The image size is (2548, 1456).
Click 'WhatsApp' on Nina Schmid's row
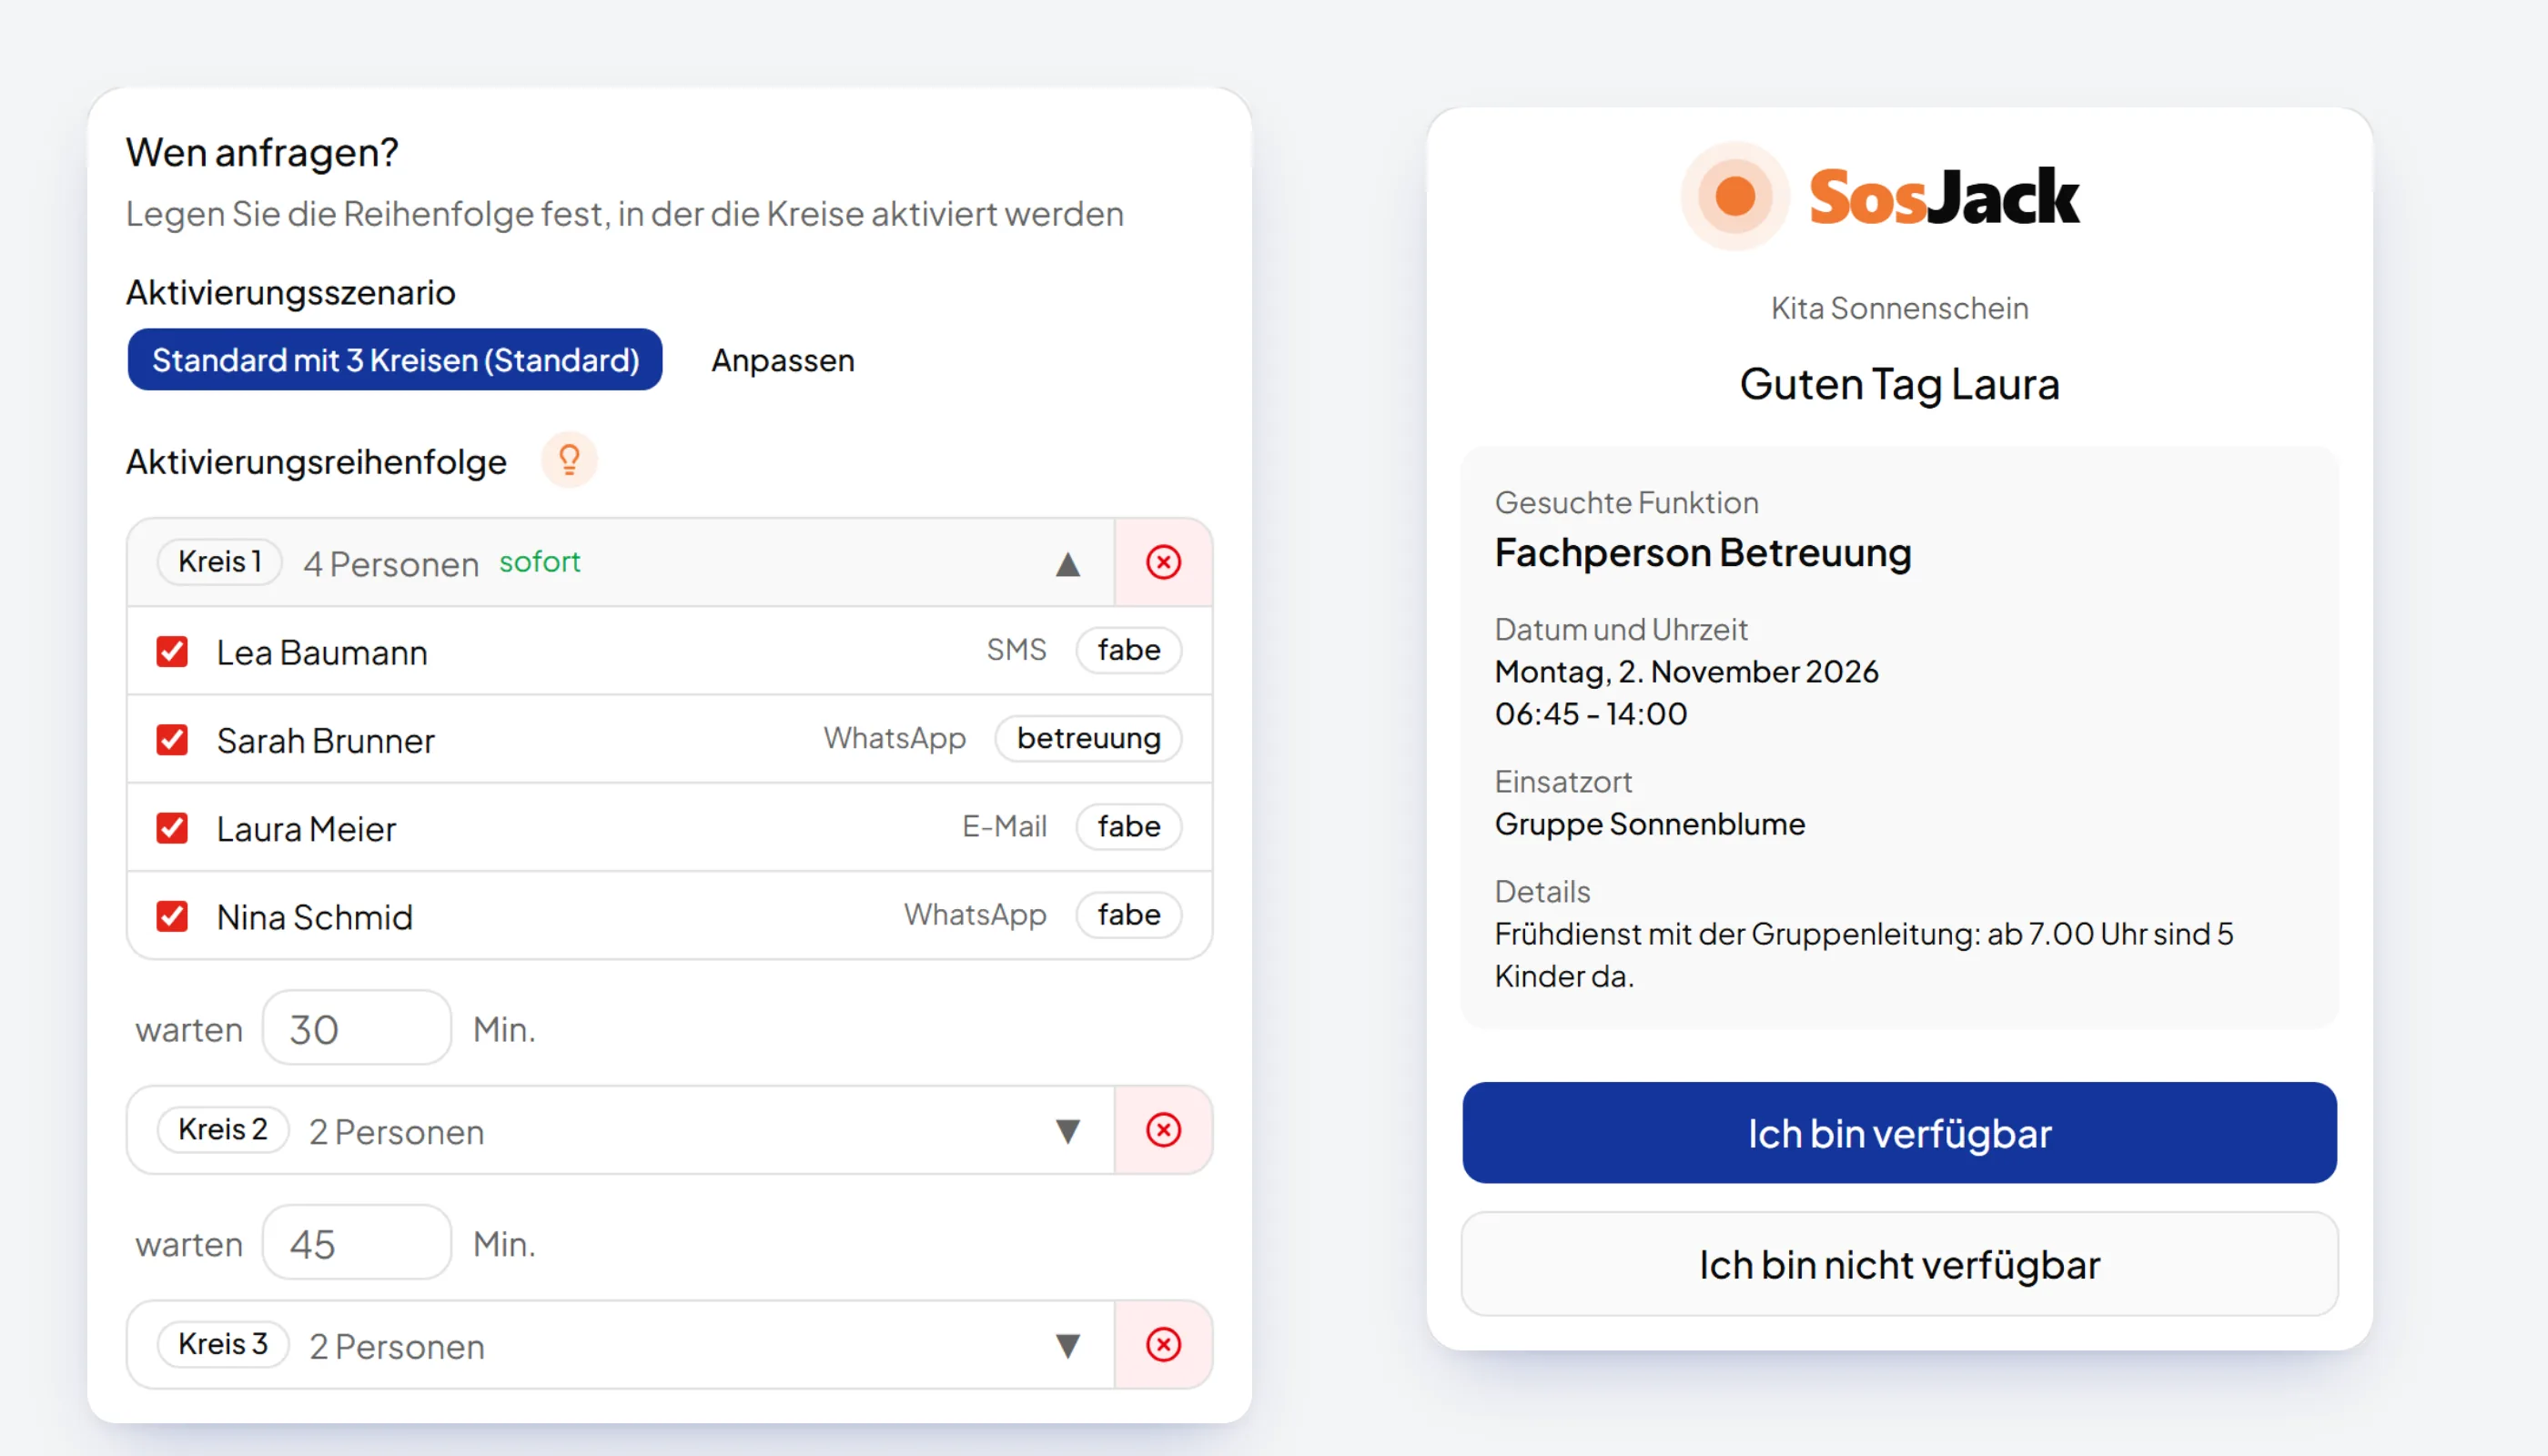(x=975, y=914)
